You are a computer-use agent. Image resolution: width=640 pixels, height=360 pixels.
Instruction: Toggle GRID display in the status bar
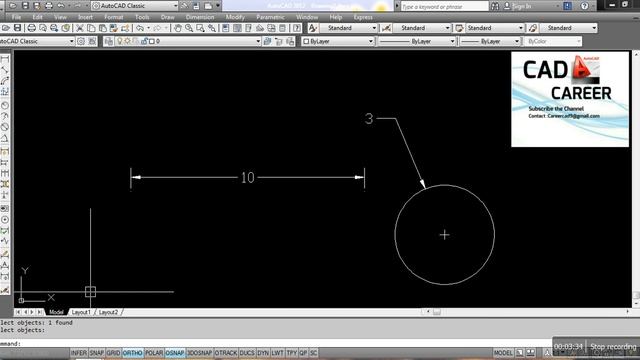pyautogui.click(x=113, y=353)
